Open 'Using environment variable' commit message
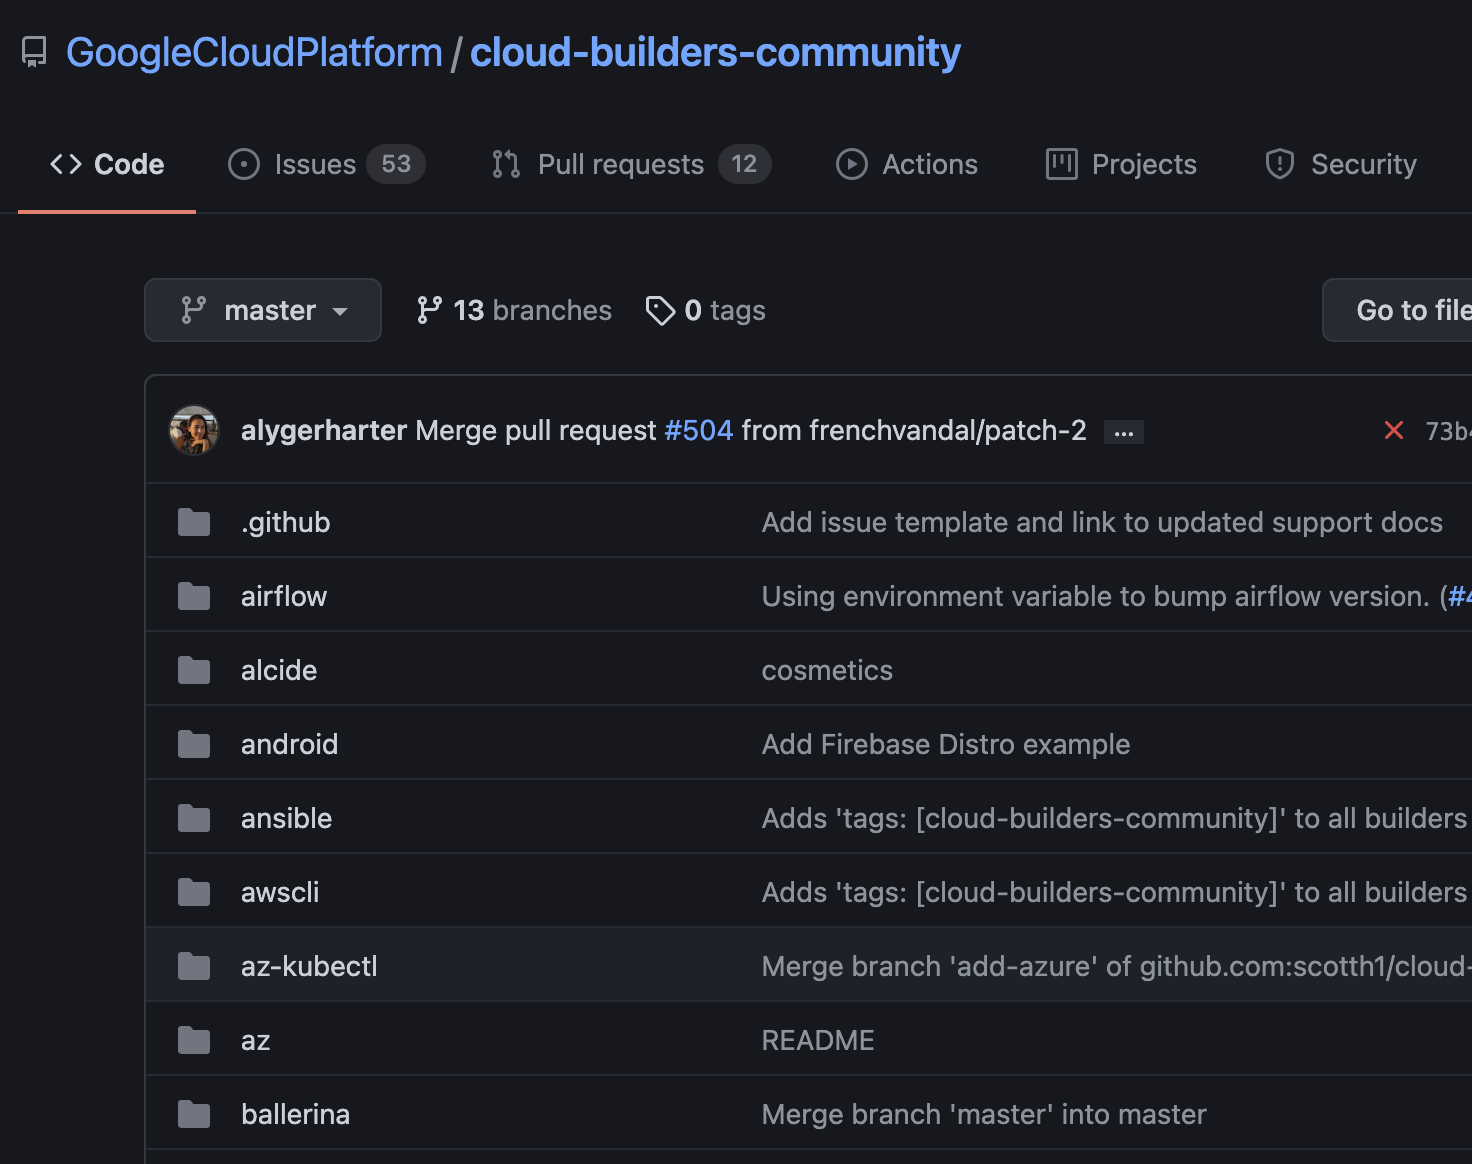Screen dimensions: 1472x1164 pos(1095,596)
